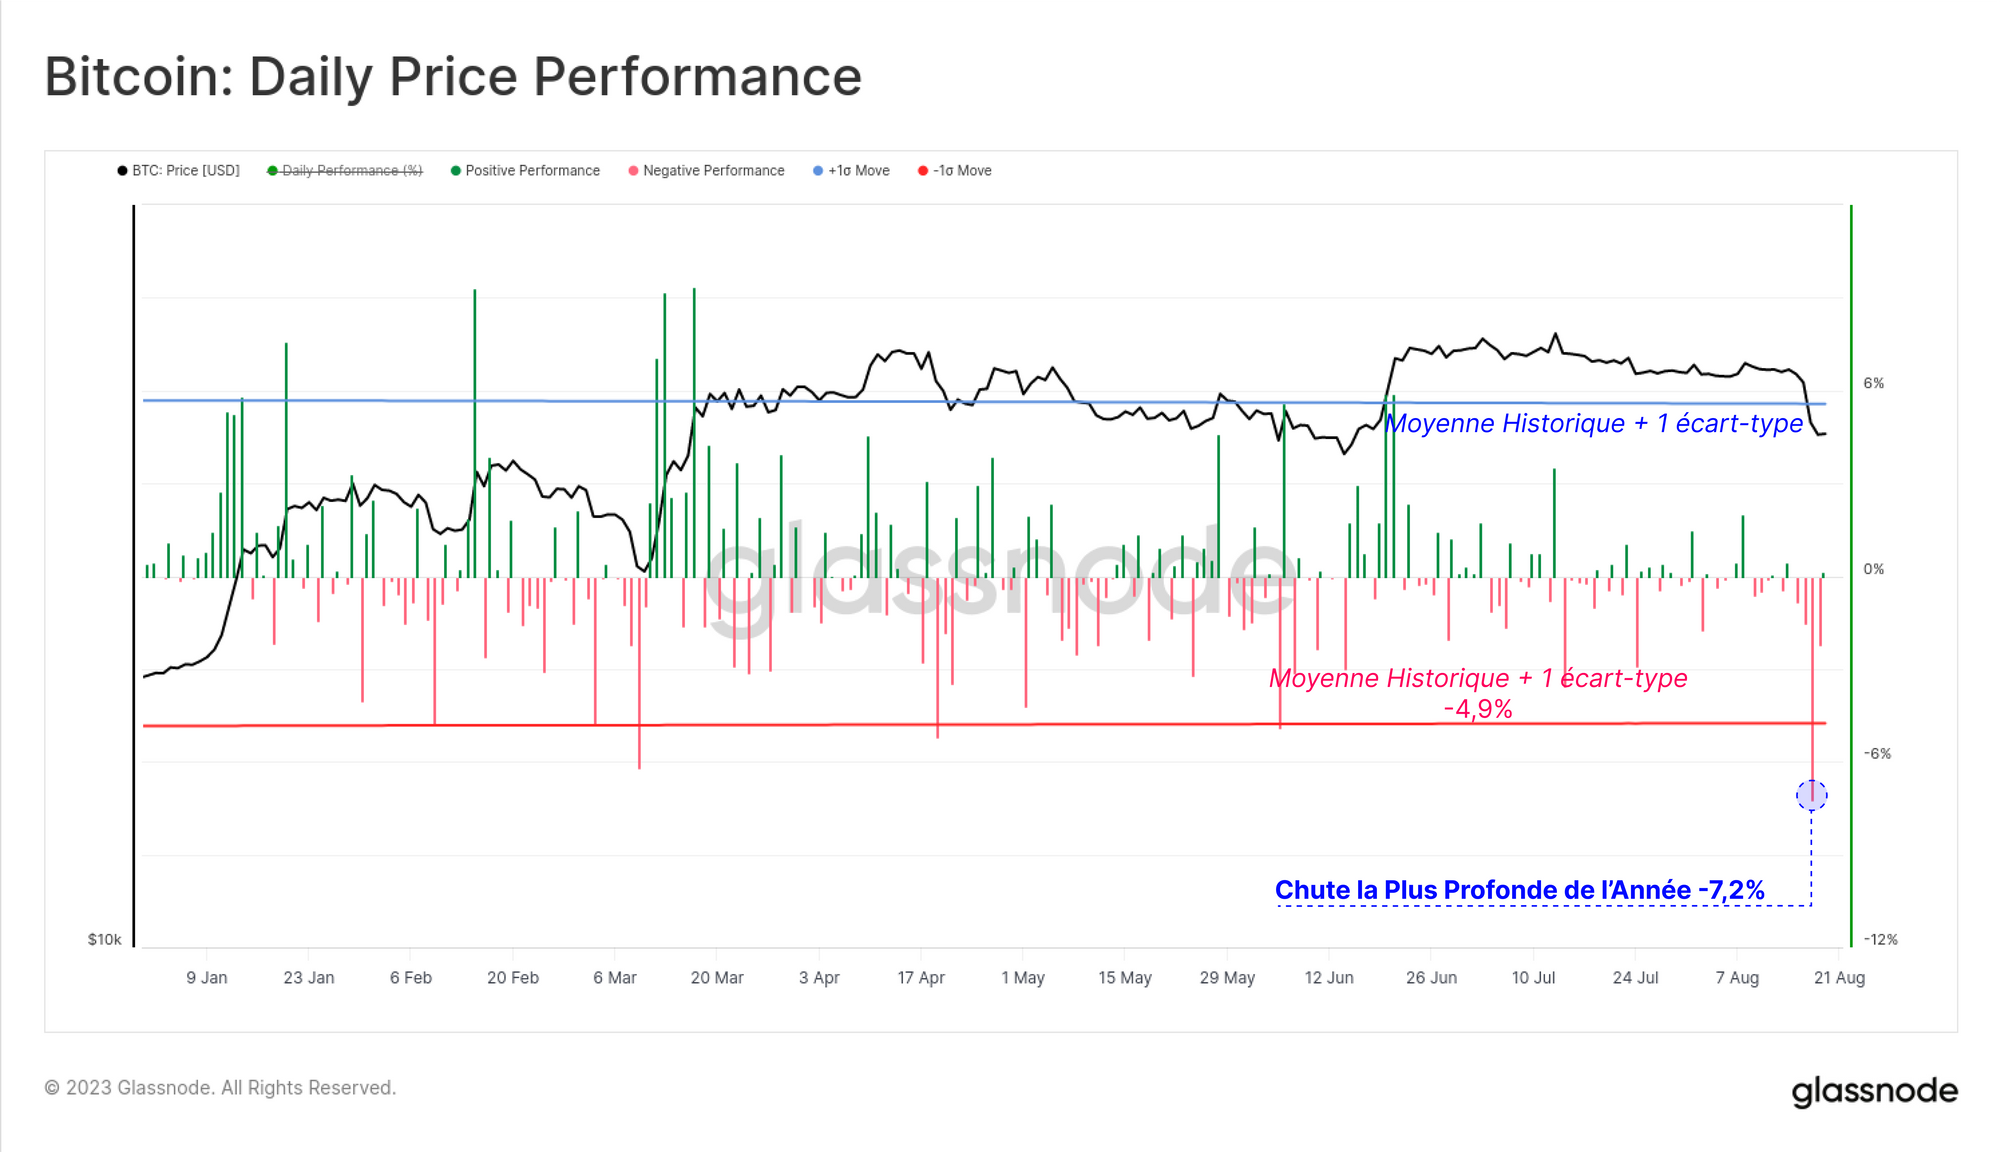
Task: Click the red -1σ Move legend dot
Action: (x=923, y=171)
